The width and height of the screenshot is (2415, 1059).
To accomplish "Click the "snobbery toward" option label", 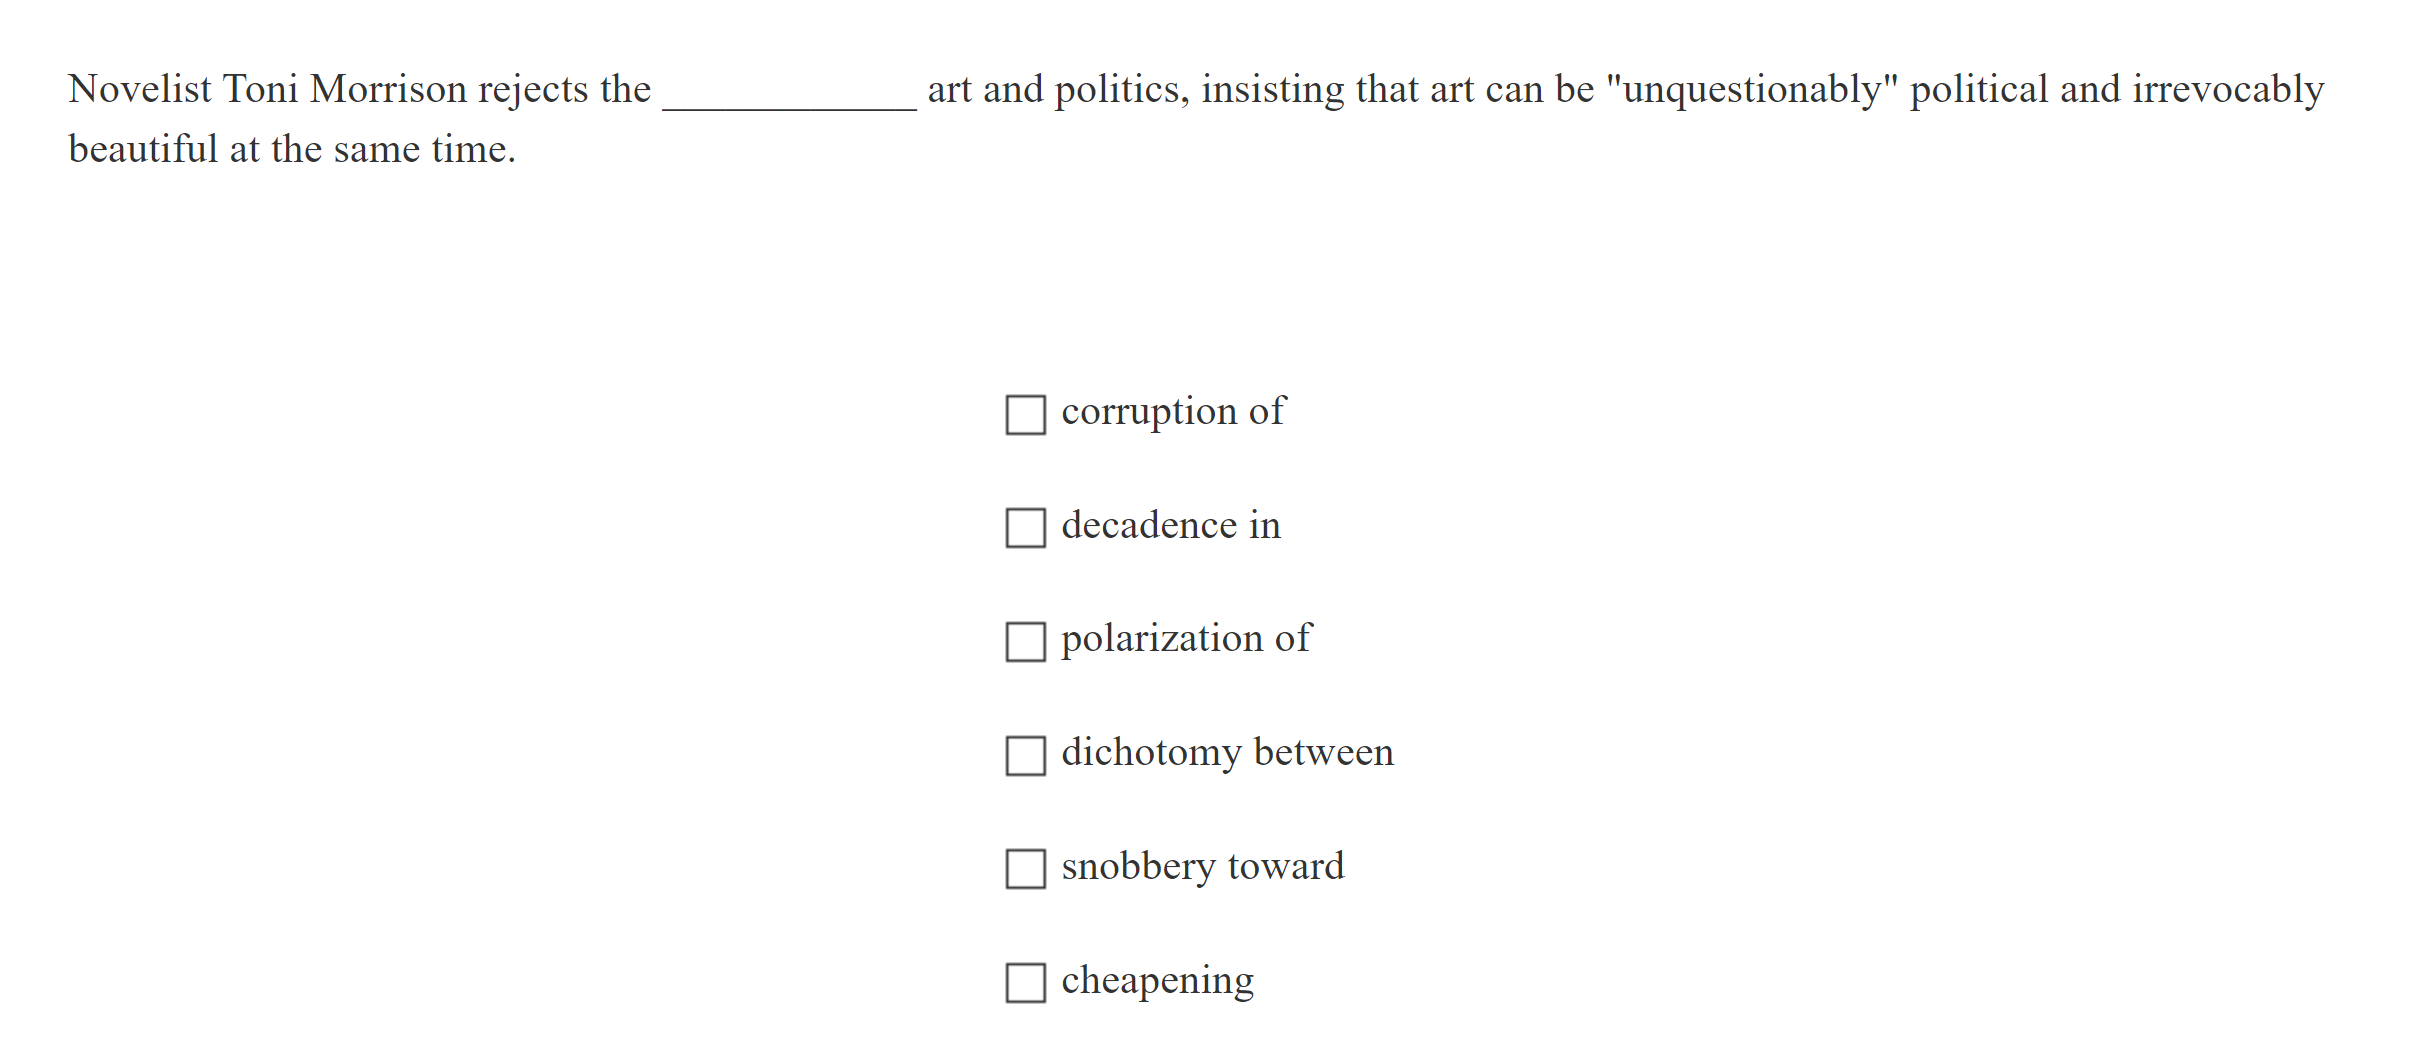I will click(1203, 868).
